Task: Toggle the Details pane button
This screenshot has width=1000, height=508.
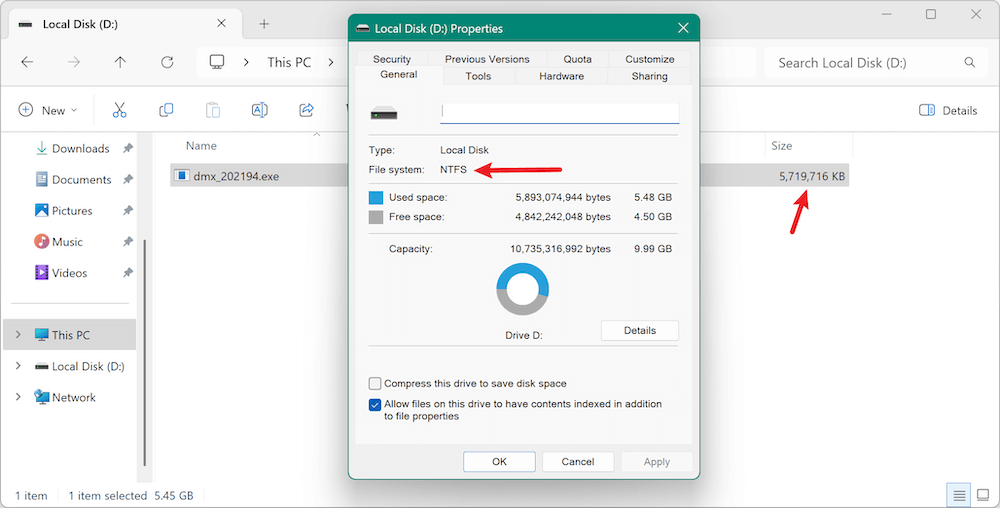Action: point(948,110)
